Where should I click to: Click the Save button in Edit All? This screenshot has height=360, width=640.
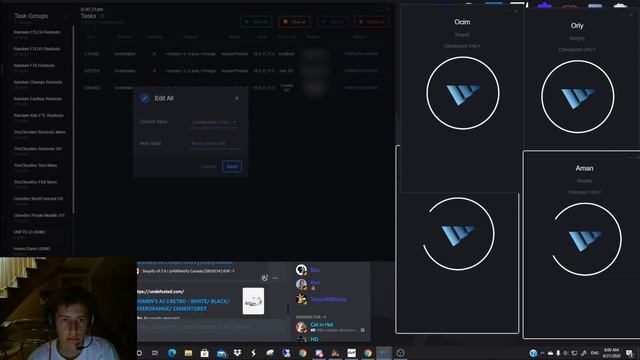(x=232, y=167)
